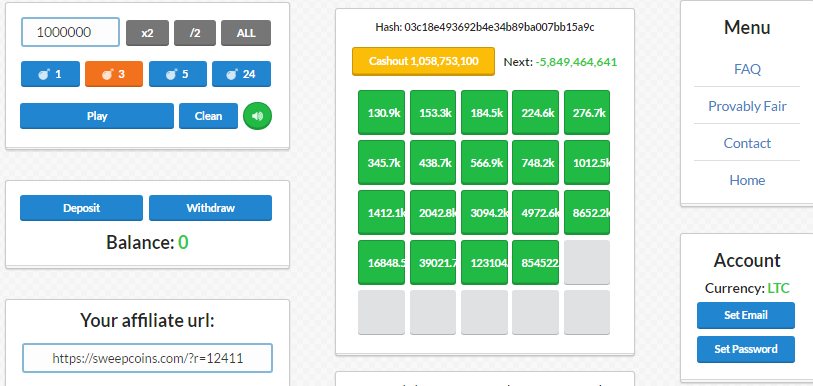
Task: Click the Currency LTC label
Action: [x=747, y=288]
